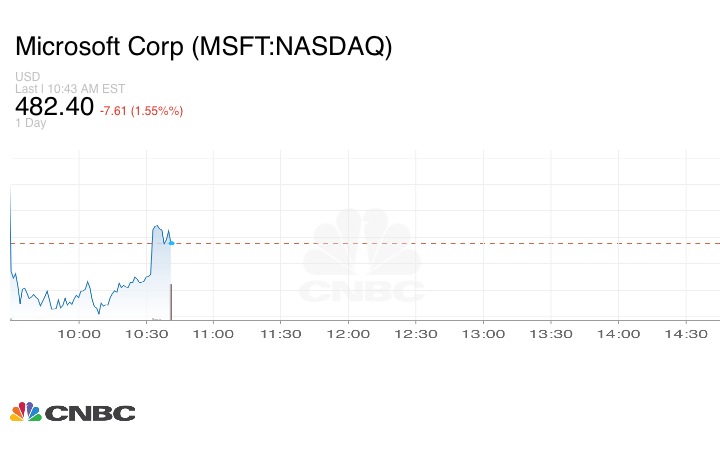Click the 12:00 time axis label
This screenshot has width=720, height=450.
point(348,334)
